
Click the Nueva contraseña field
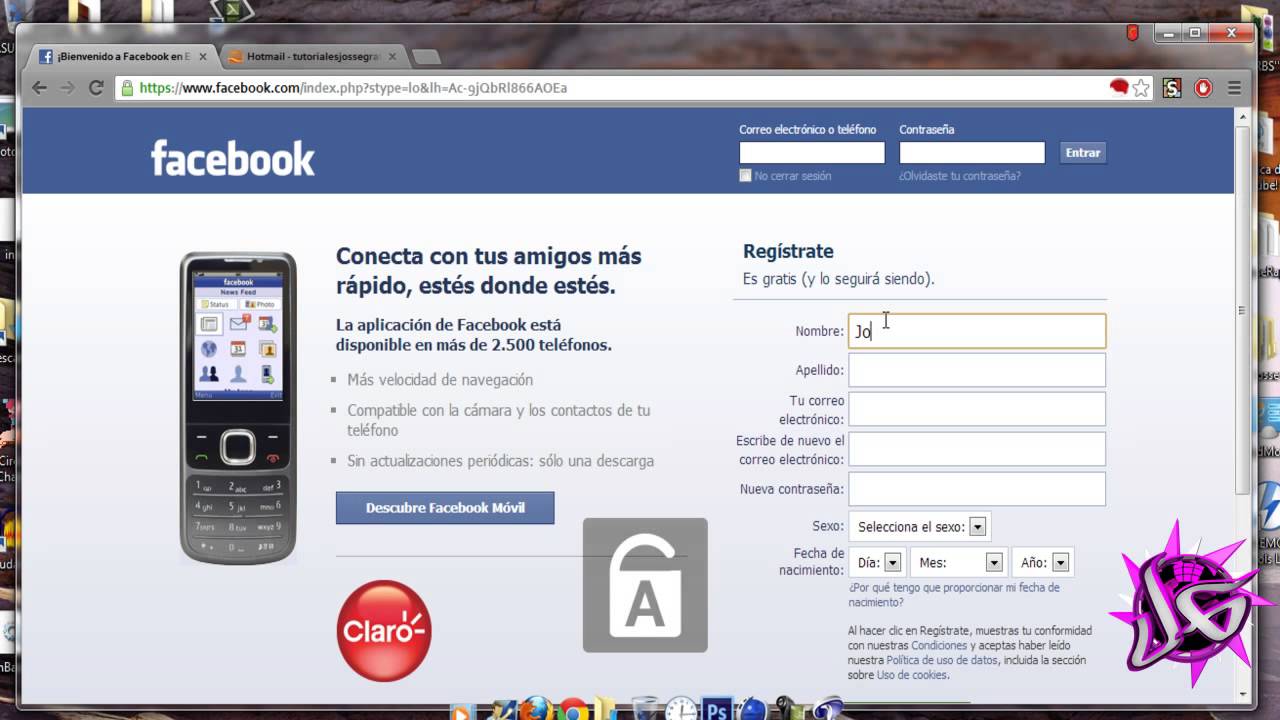(x=977, y=489)
